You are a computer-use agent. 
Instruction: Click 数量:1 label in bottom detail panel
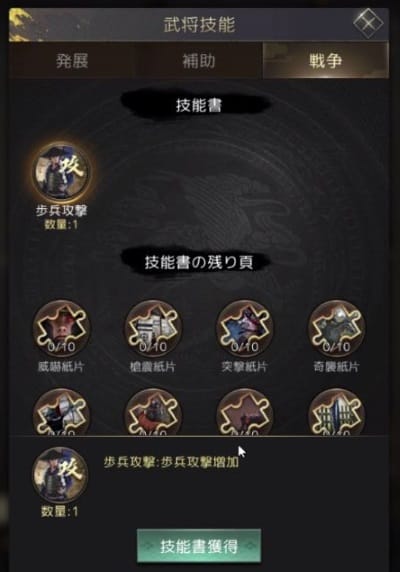60,511
